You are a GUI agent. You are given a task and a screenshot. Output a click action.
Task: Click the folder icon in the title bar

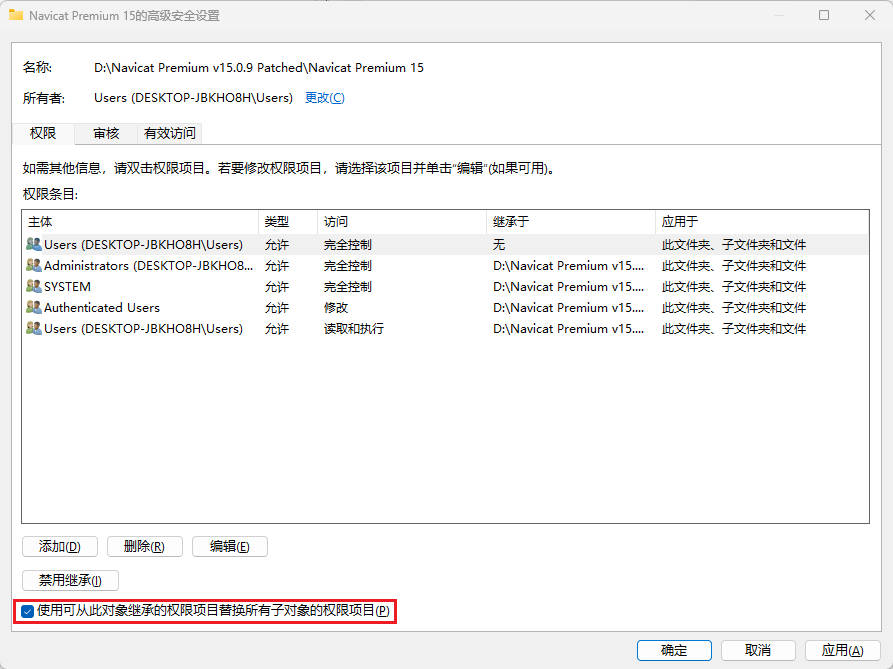tap(16, 15)
